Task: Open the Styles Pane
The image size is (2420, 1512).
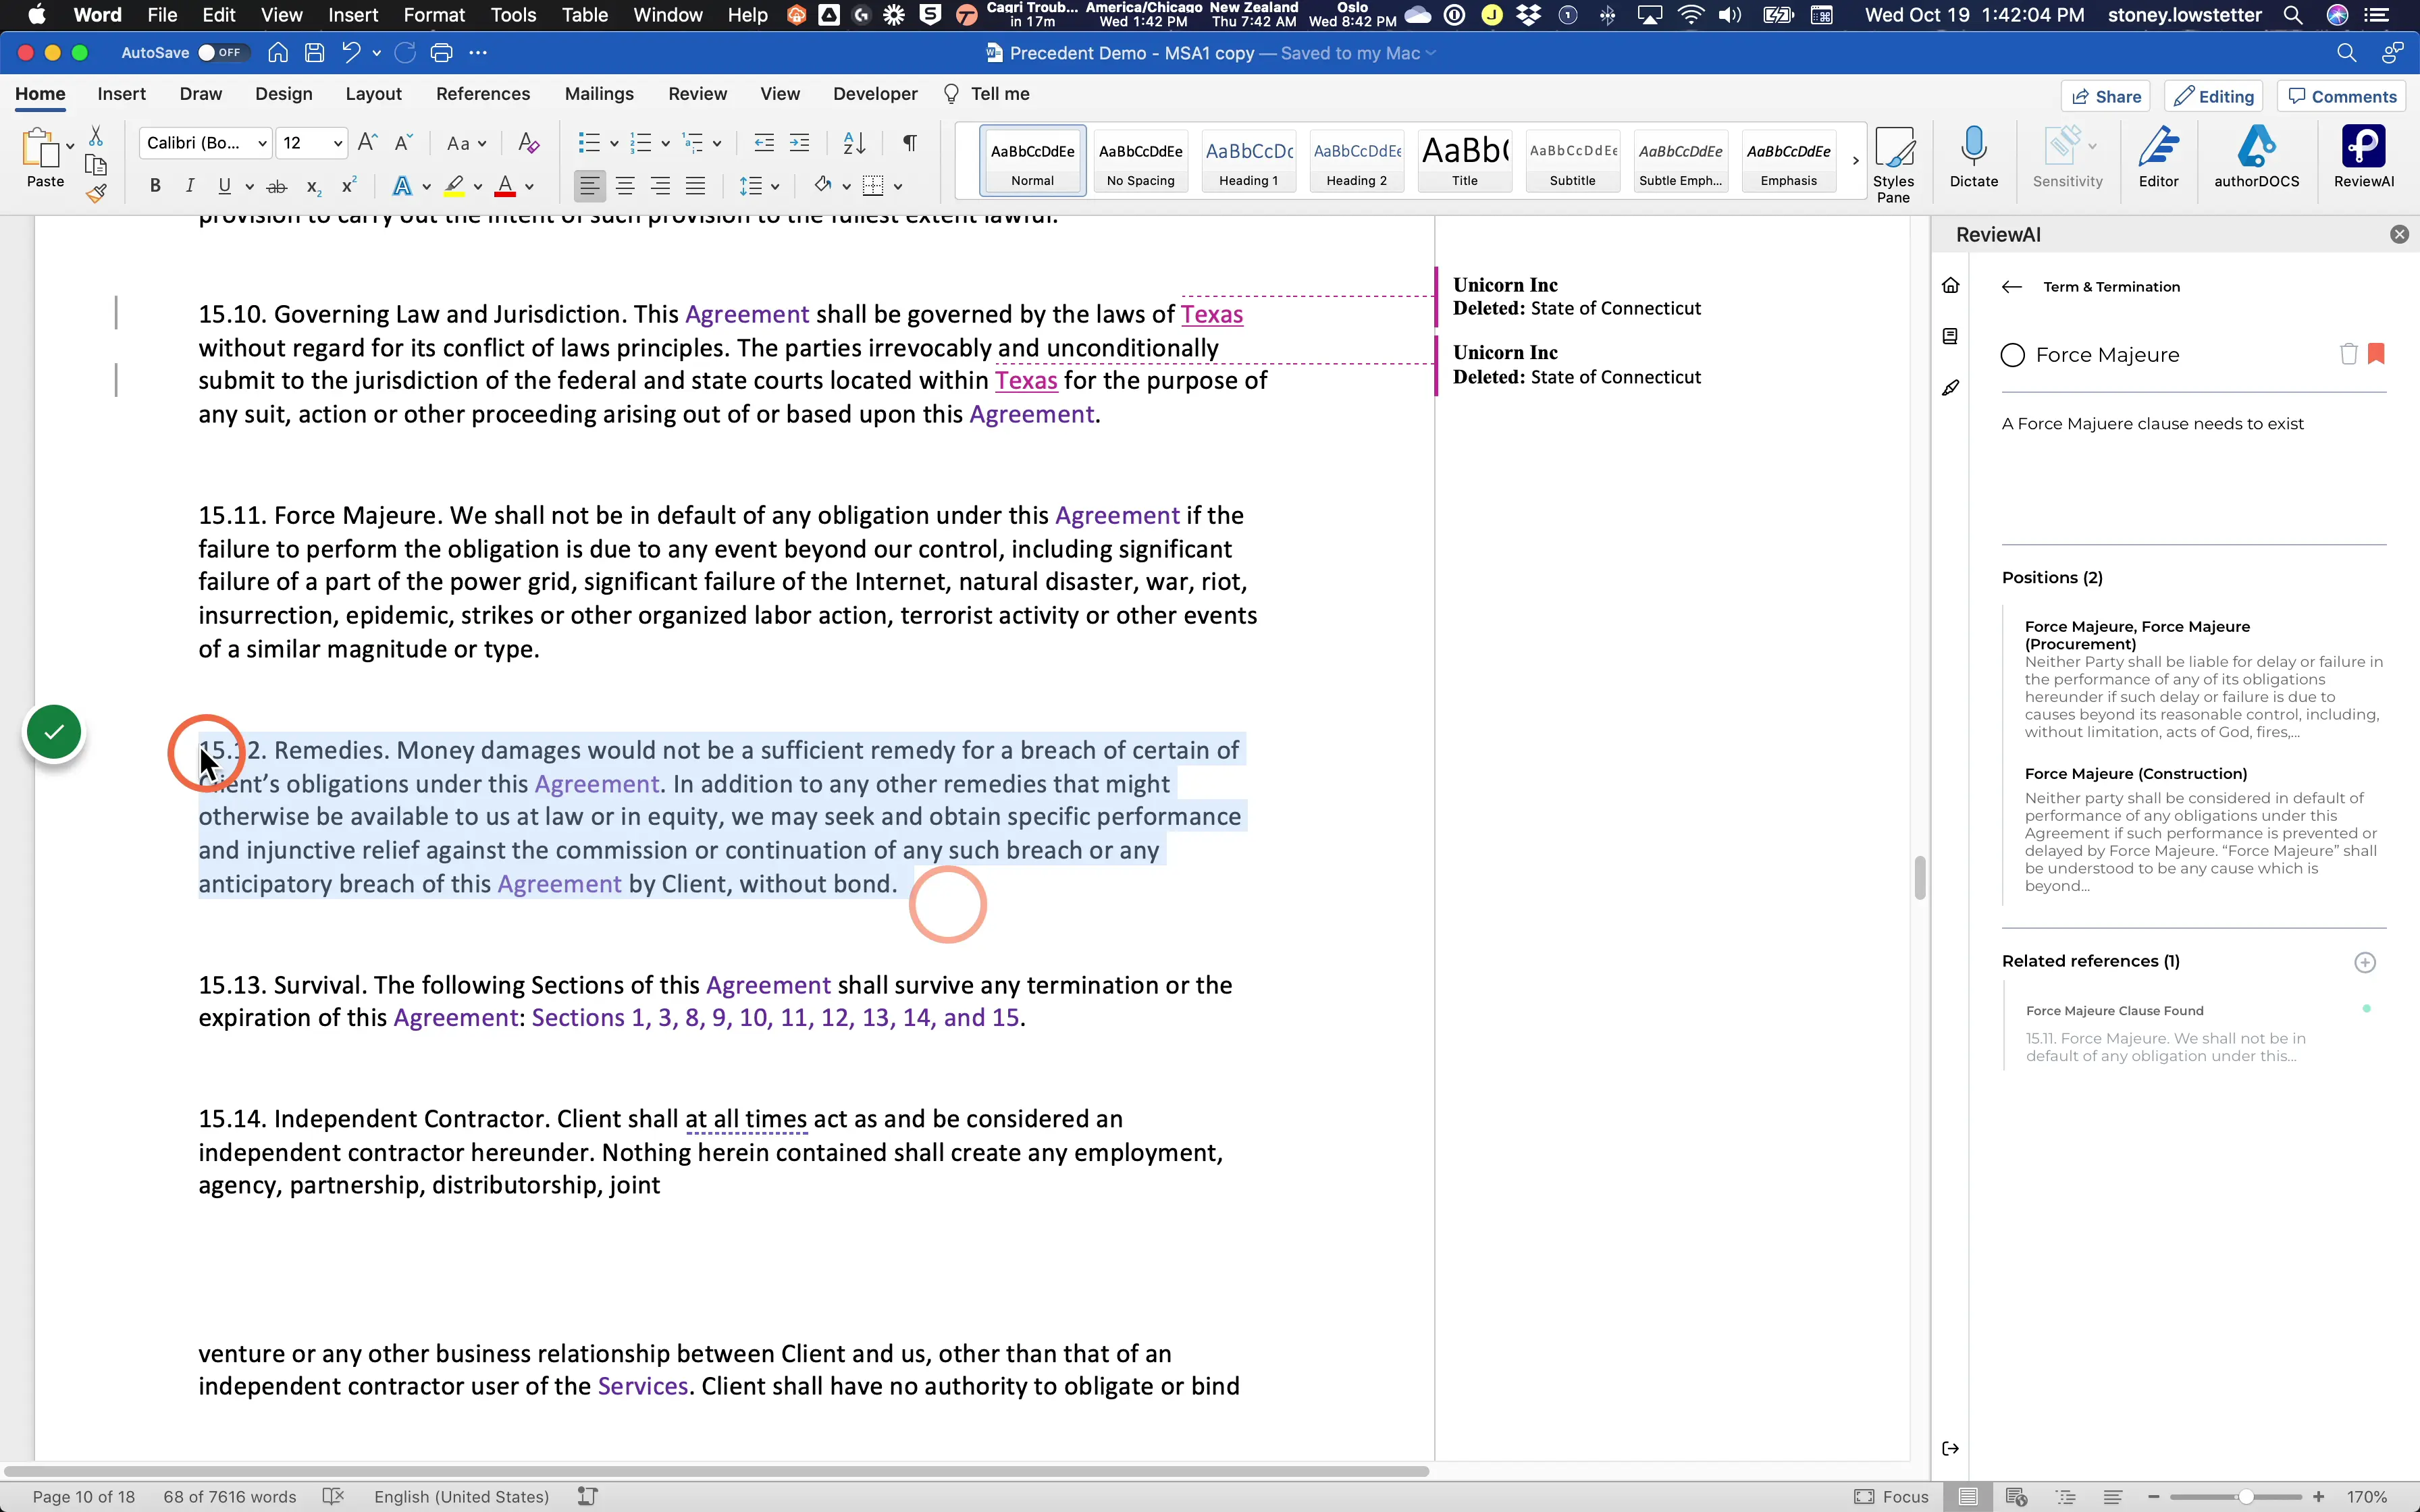Action: [x=1893, y=164]
